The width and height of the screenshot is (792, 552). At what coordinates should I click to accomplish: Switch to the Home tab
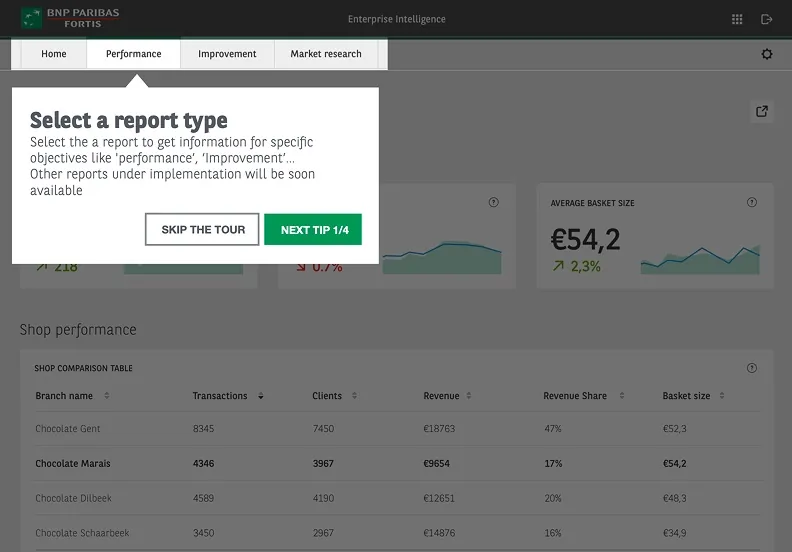[x=54, y=54]
